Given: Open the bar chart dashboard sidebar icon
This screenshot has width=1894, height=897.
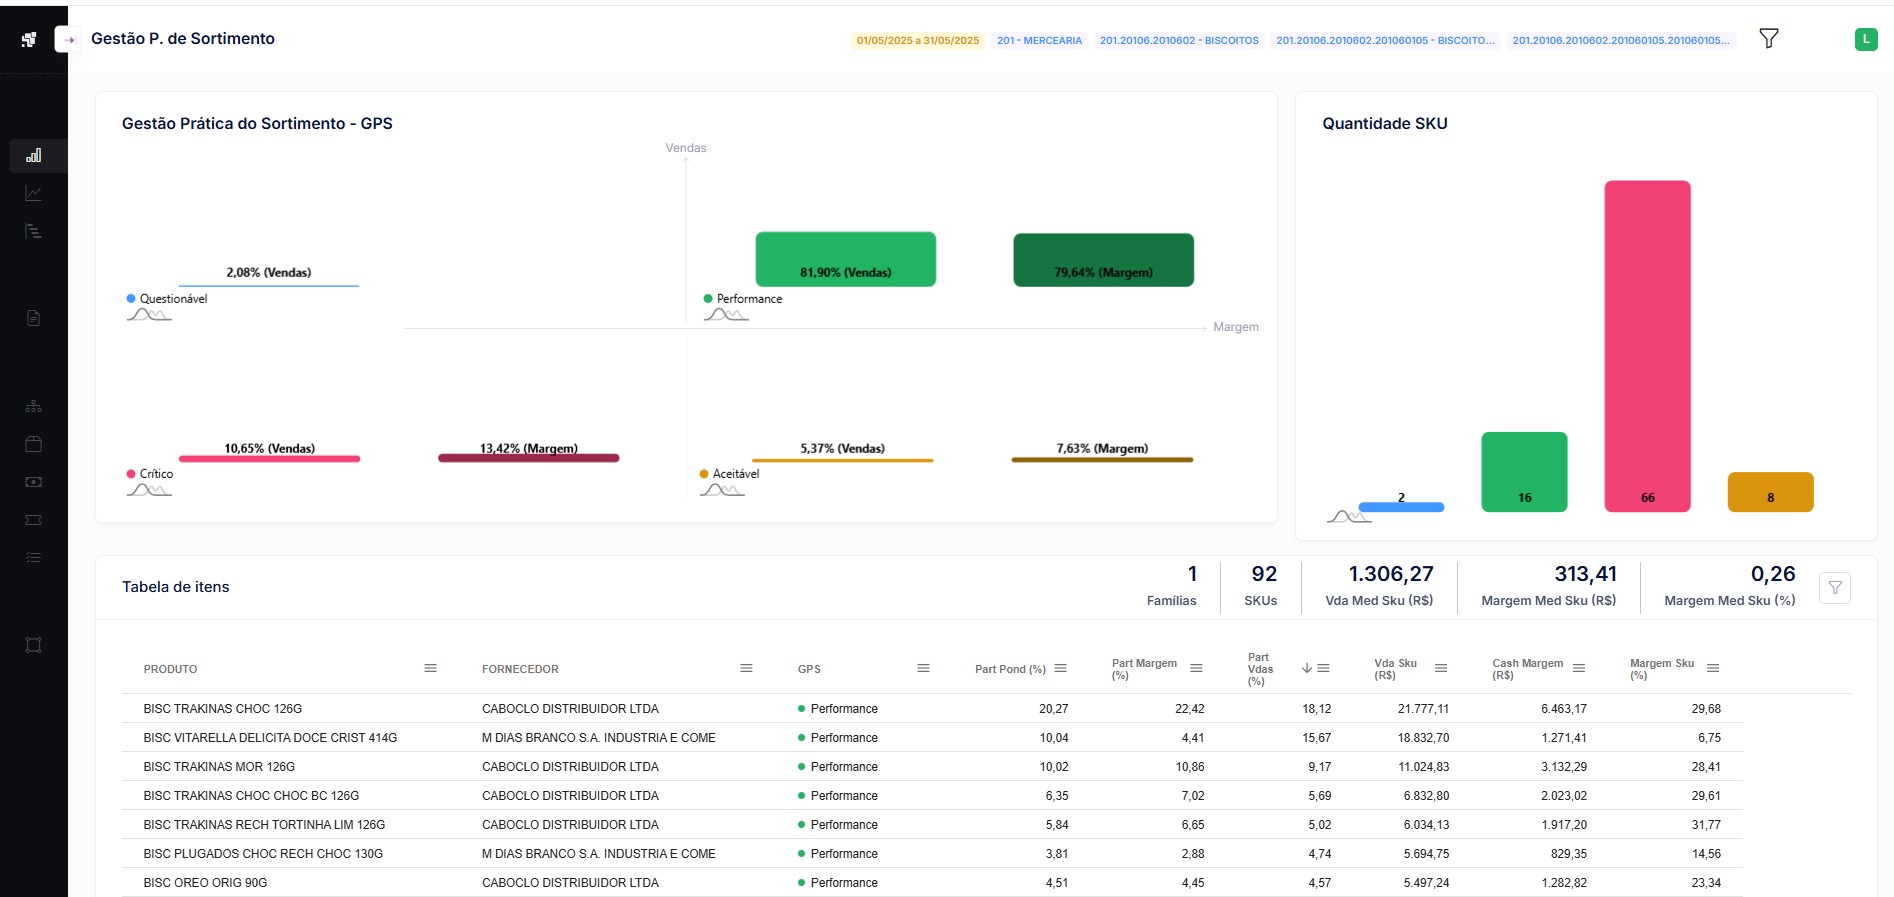Looking at the screenshot, I should click(x=34, y=156).
